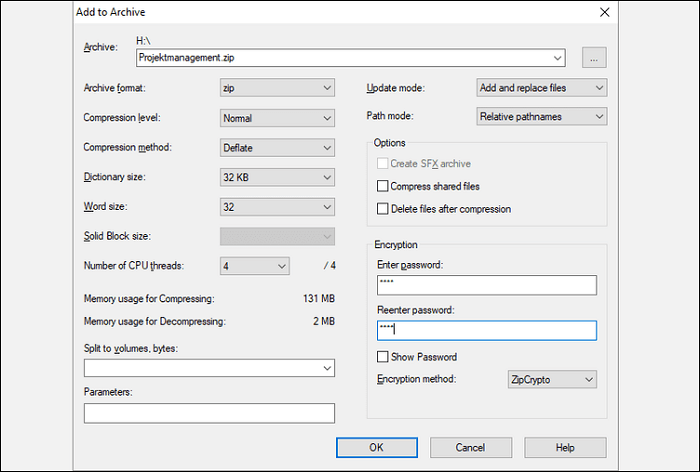Click the "131 MB" compressing memory value

tap(319, 298)
